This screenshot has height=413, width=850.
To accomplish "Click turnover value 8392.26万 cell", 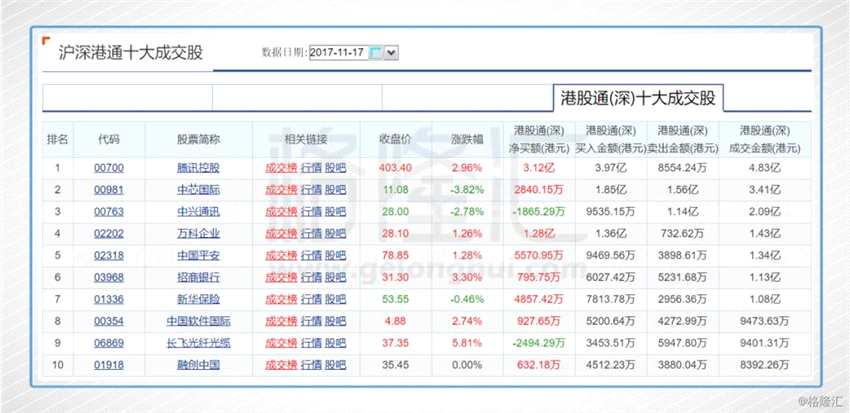I will tap(765, 365).
